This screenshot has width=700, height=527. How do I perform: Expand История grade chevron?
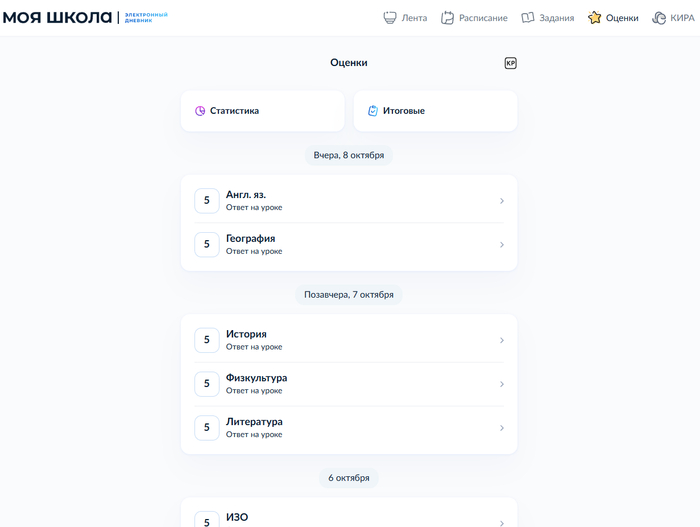(502, 340)
